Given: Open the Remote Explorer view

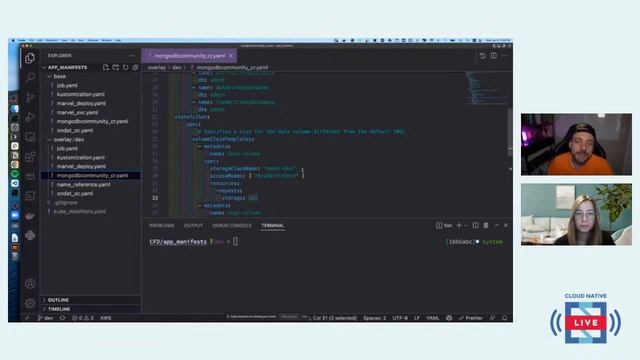Looking at the screenshot, I should click(x=30, y=137).
